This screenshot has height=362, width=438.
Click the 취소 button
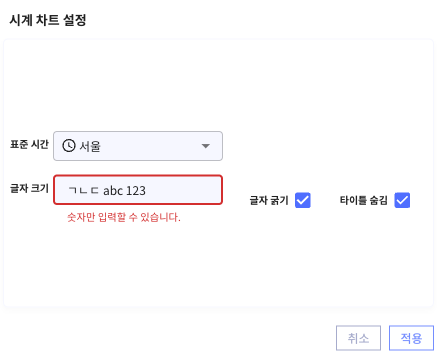(358, 338)
